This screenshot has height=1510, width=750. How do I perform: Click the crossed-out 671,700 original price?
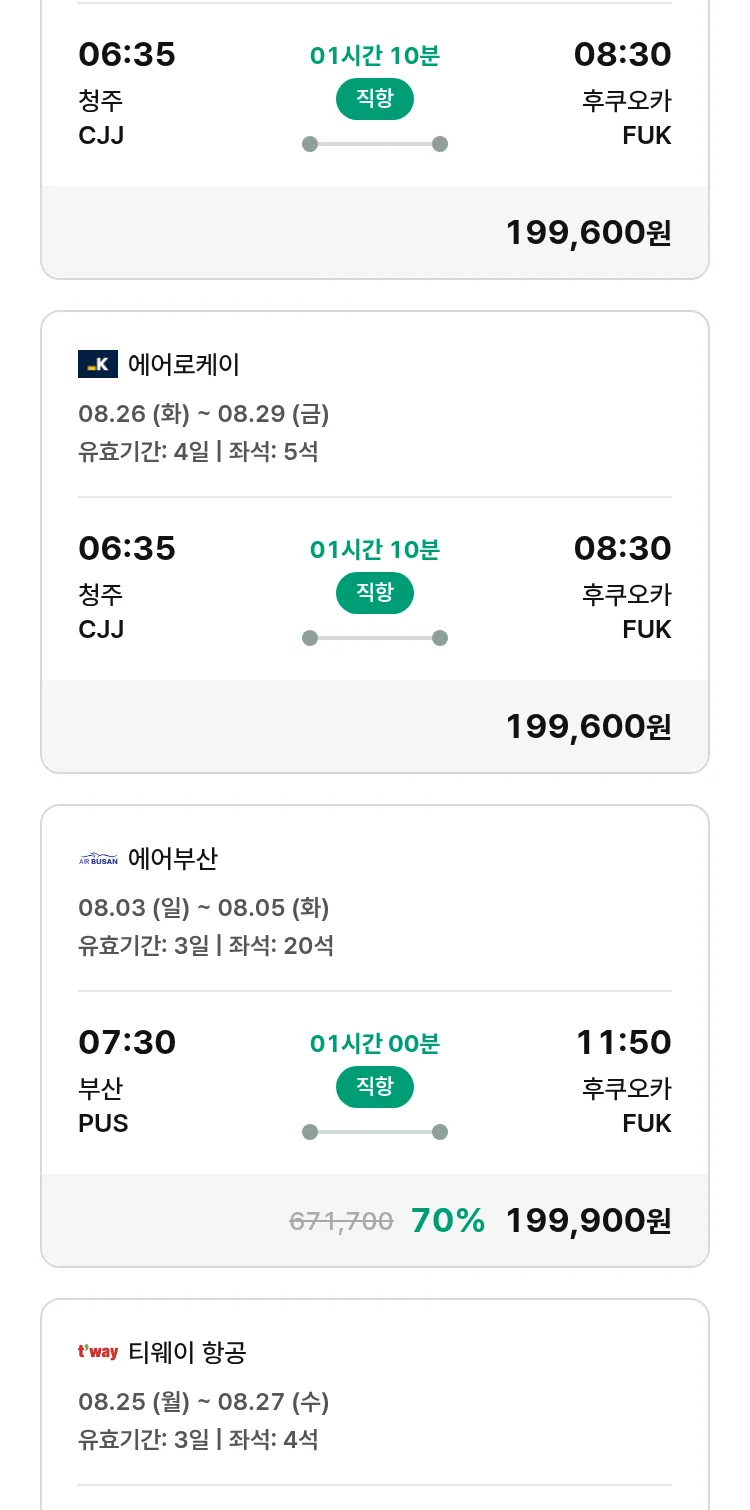tap(341, 1221)
